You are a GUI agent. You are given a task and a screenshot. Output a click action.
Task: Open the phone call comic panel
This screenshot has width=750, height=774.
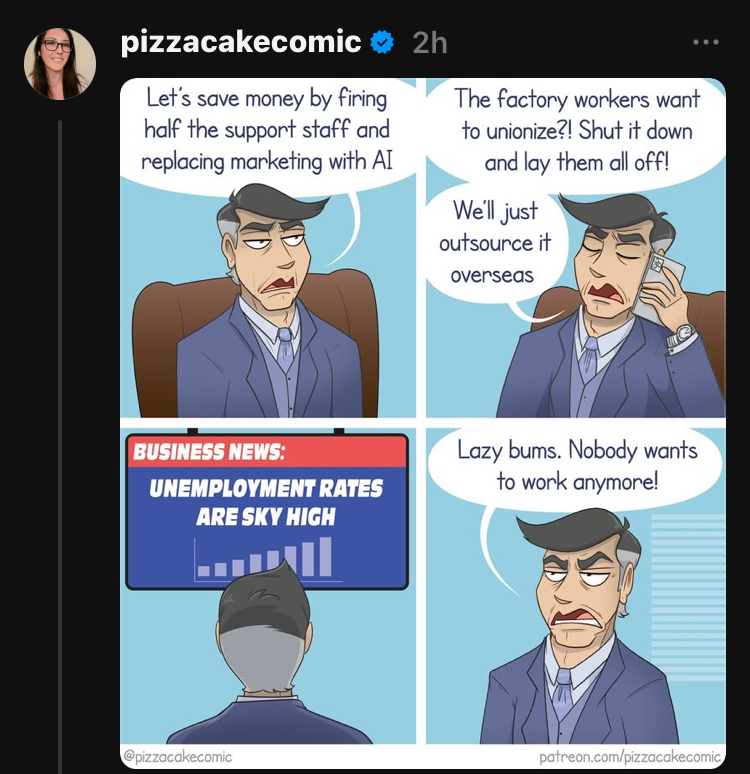point(576,248)
